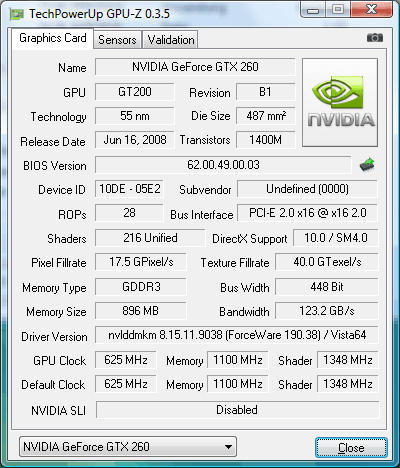
Task: Click the Device ID field 10DE - 05E2
Action: (x=129, y=189)
